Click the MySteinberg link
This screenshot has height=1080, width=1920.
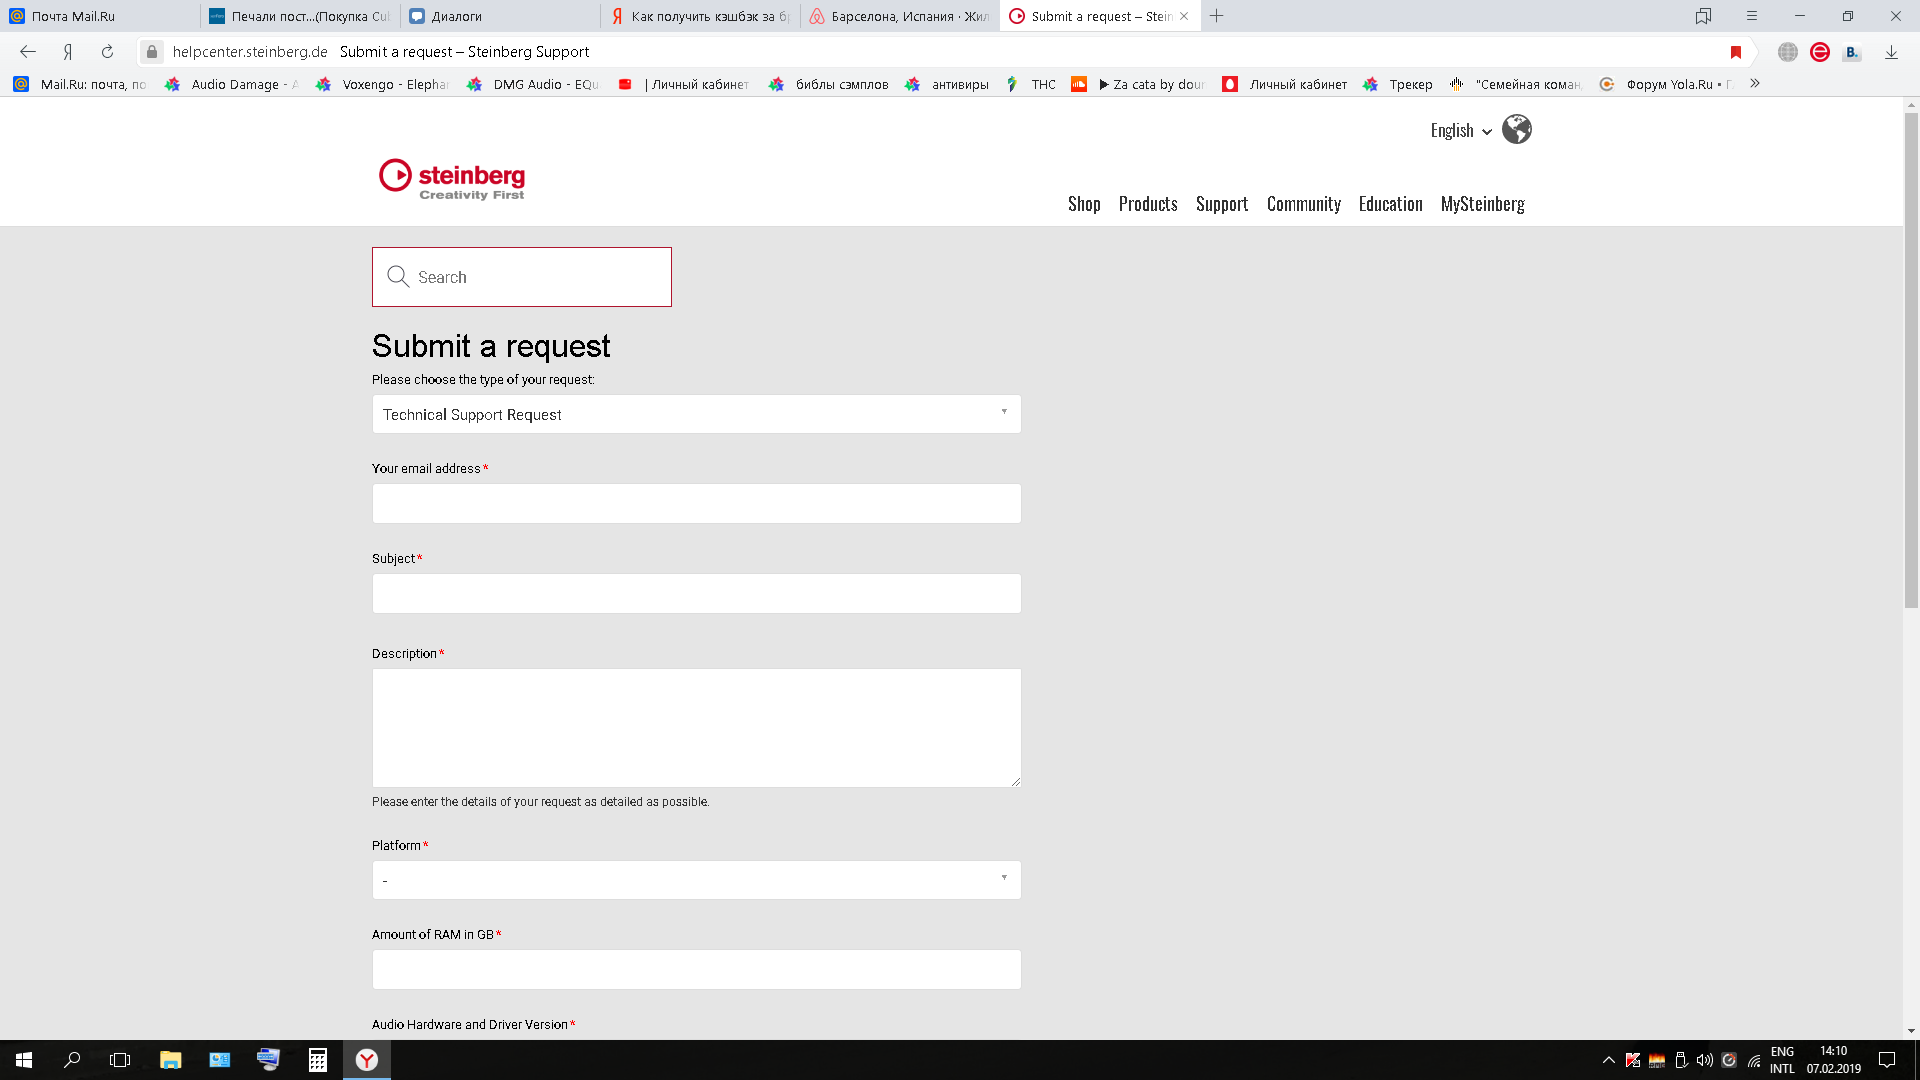coord(1482,204)
